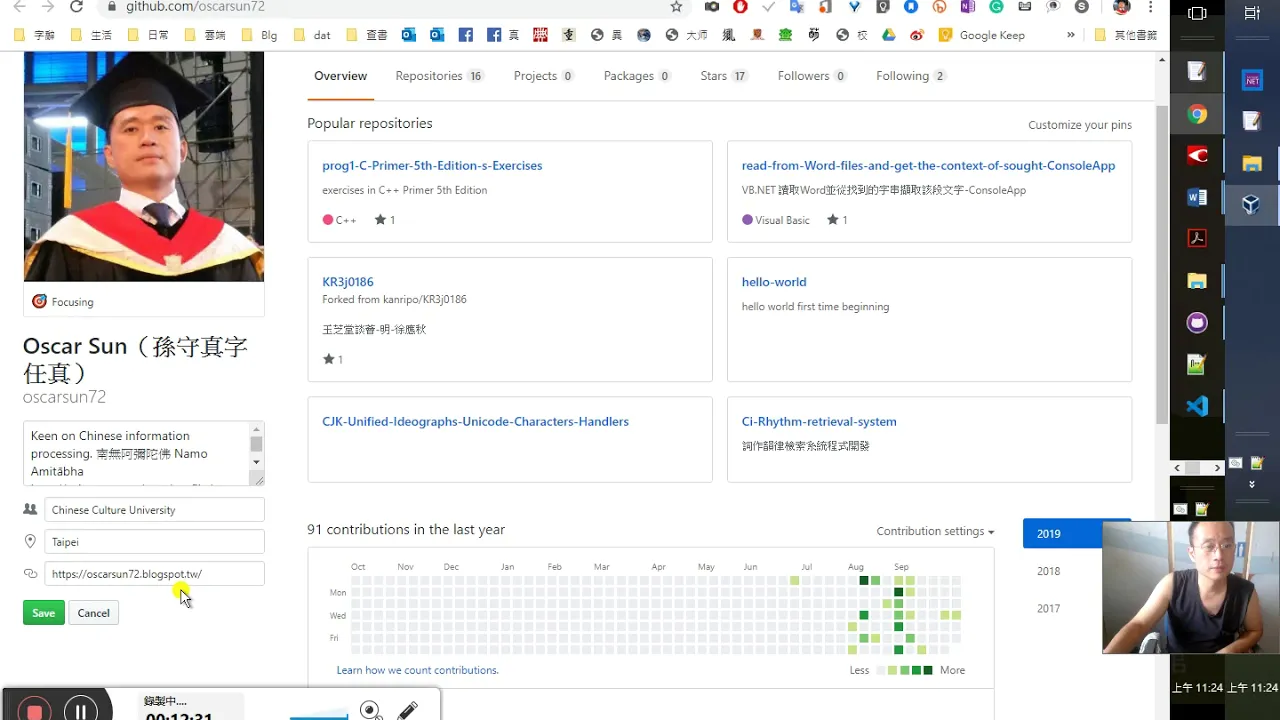Click the pink C++ language color dot
This screenshot has width=1280, height=720.
[328, 220]
